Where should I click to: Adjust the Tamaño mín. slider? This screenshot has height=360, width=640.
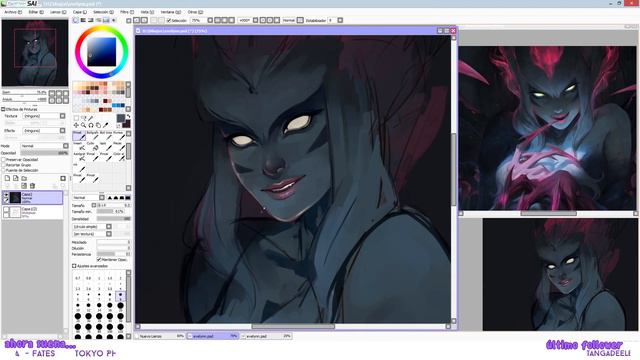click(x=113, y=212)
